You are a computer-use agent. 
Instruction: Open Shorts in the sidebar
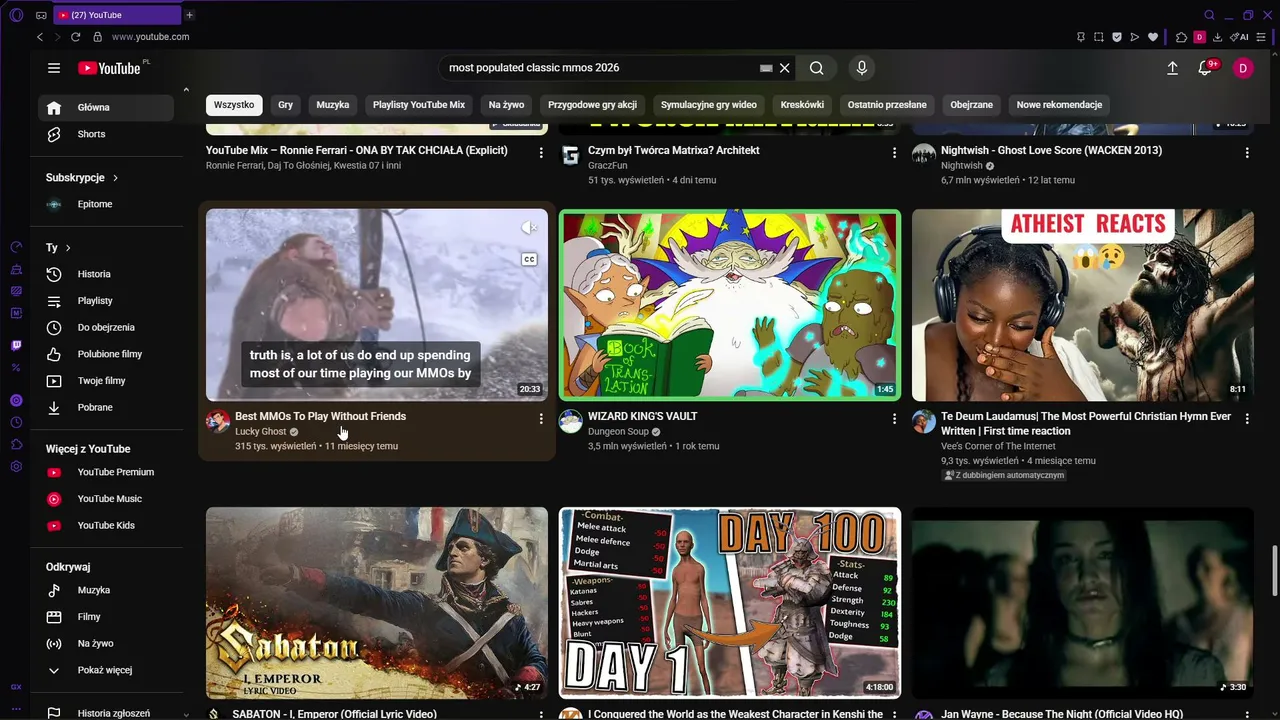click(x=106, y=134)
